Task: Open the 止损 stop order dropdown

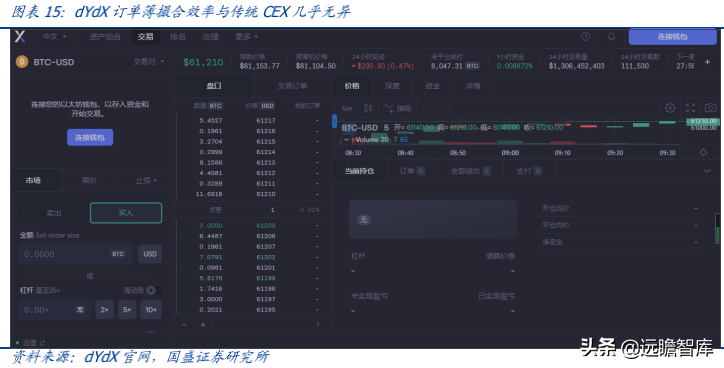Action: [x=146, y=181]
